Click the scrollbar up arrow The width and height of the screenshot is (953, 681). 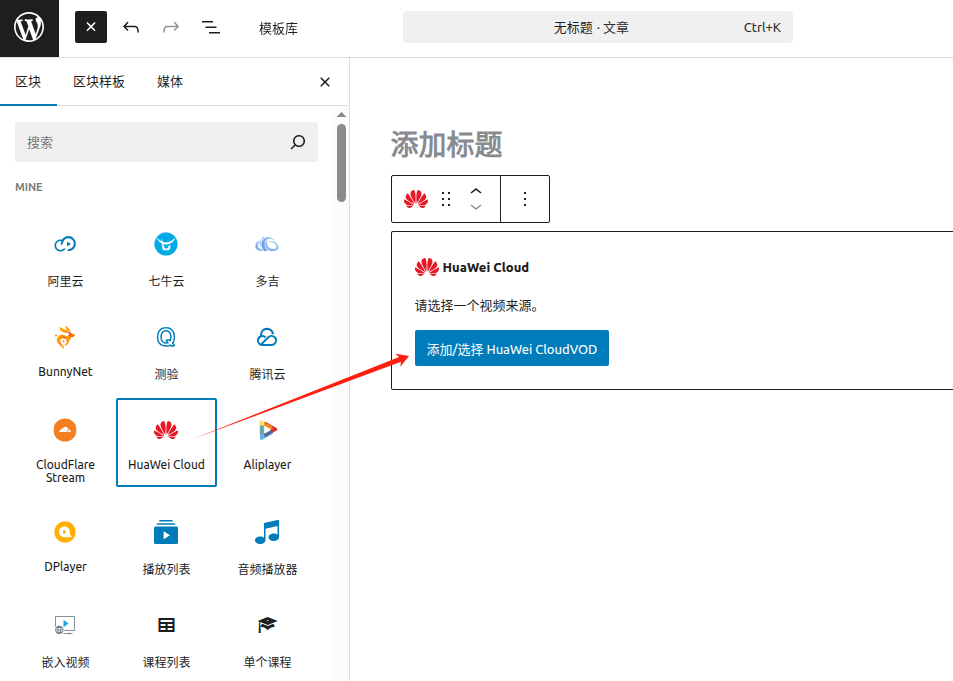pyautogui.click(x=342, y=114)
